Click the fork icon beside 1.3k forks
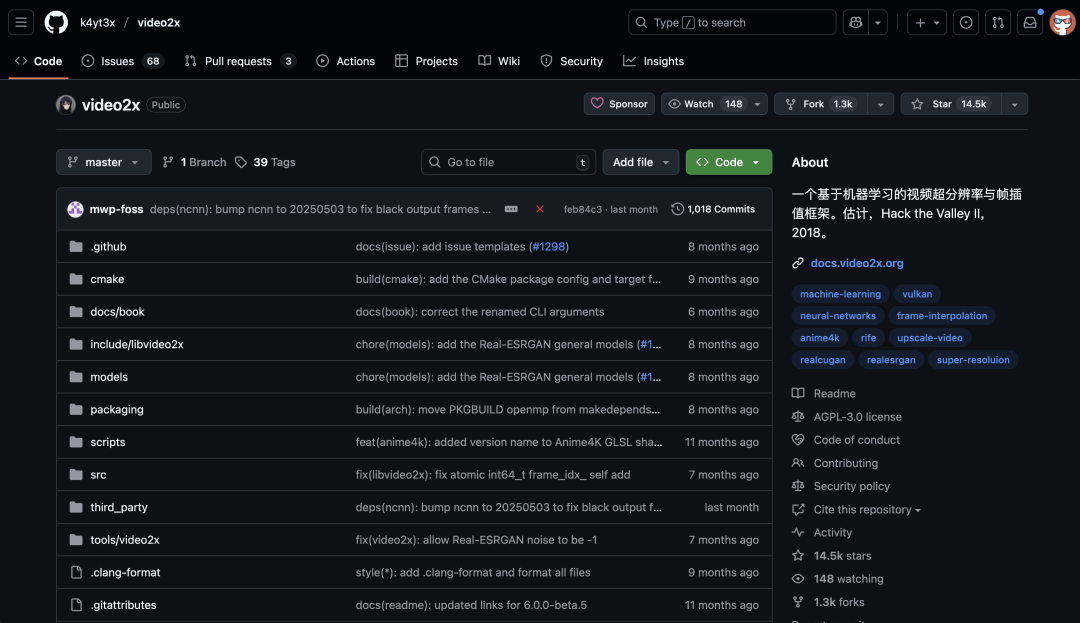1080x623 pixels. tap(798, 602)
